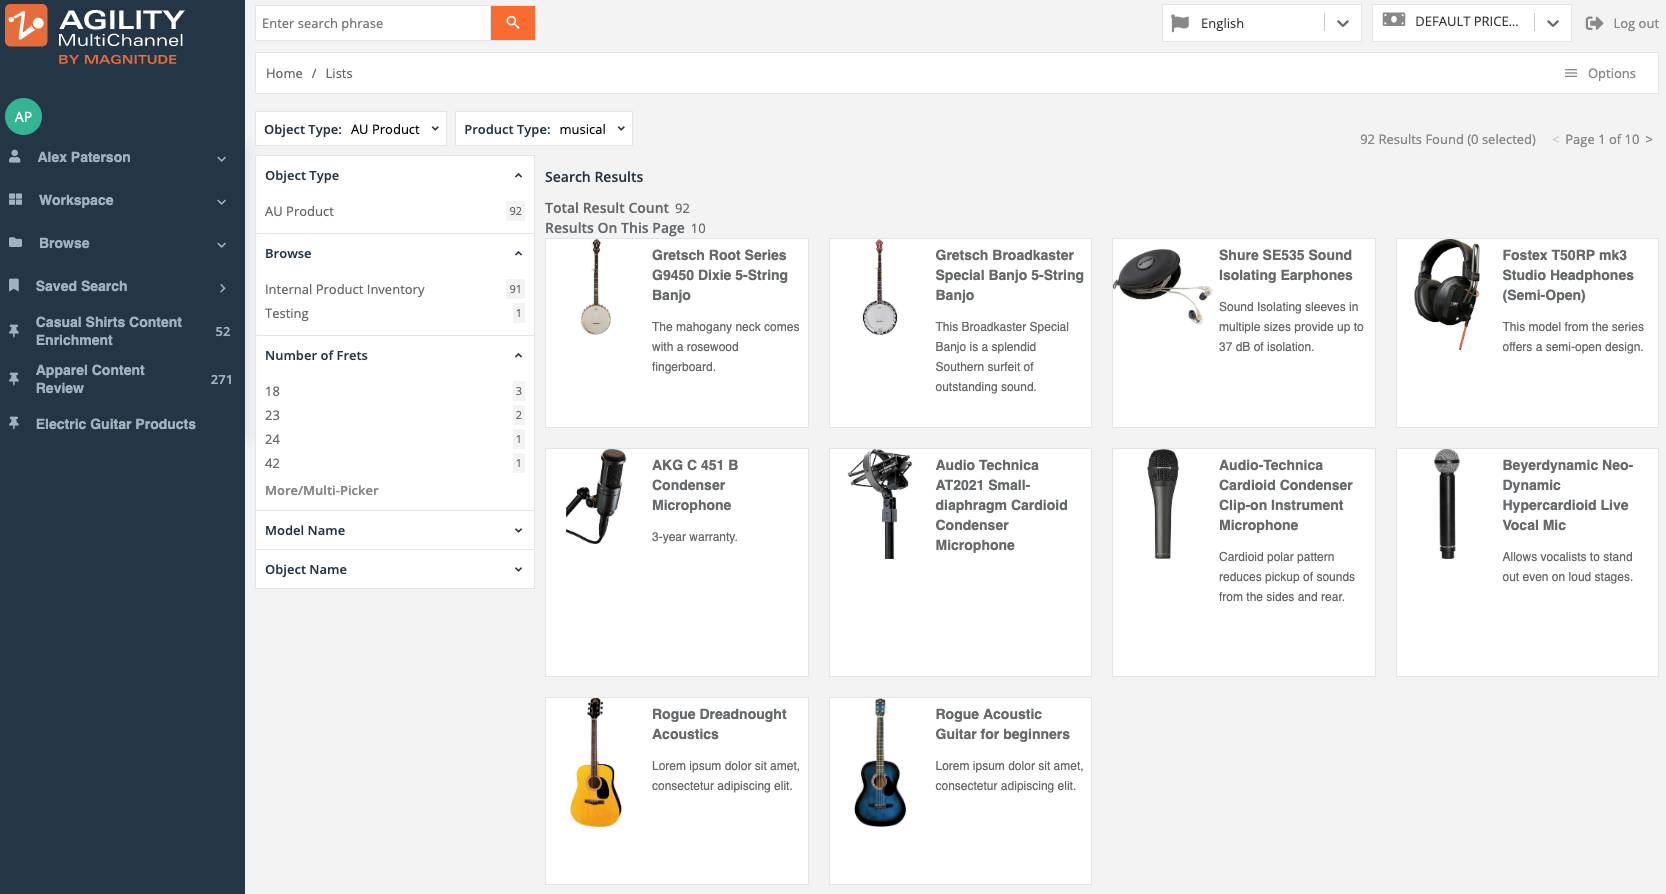The image size is (1666, 894).
Task: Click the Agility MultiChannel logo
Action: (x=95, y=36)
